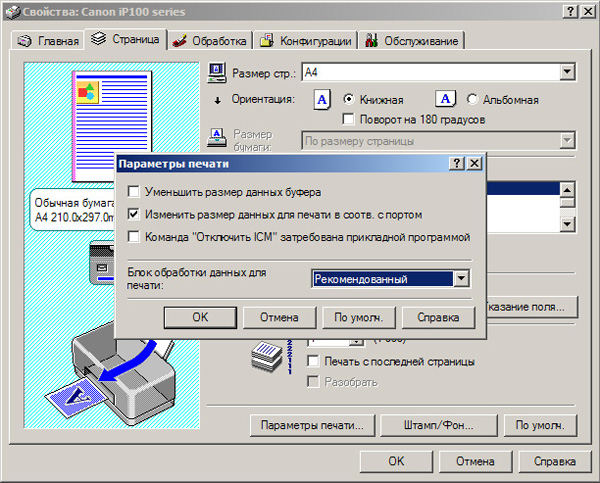
Task: Open the По размеру страницы dropdown
Action: coord(567,140)
